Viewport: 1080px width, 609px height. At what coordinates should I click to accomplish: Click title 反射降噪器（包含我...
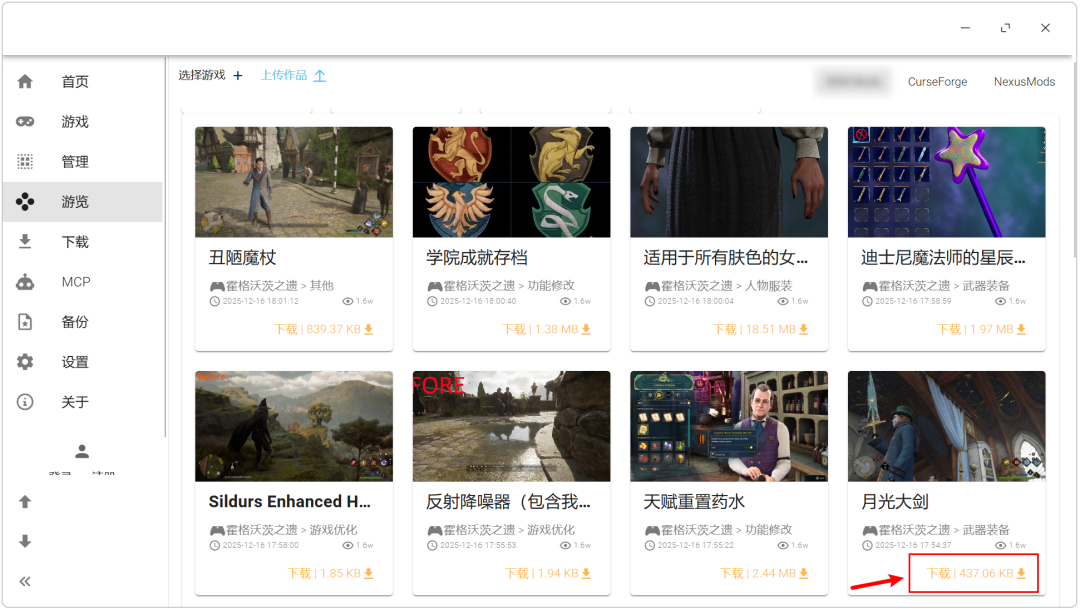click(x=508, y=502)
